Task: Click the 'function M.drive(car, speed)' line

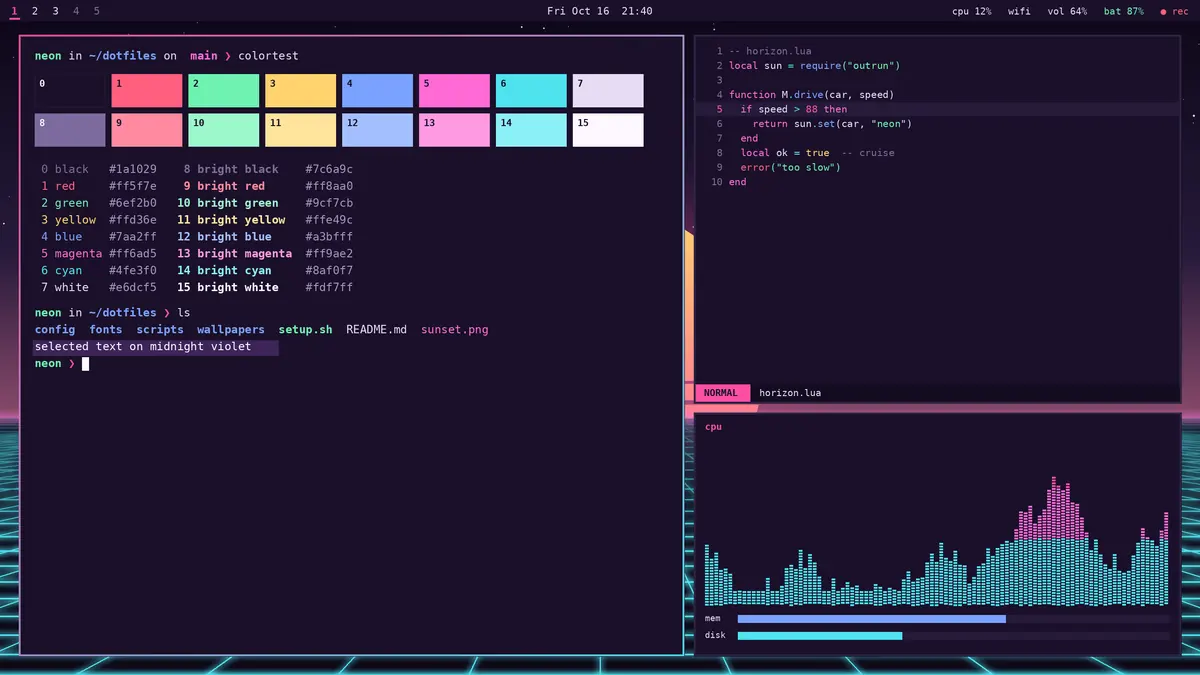Action: coord(812,95)
